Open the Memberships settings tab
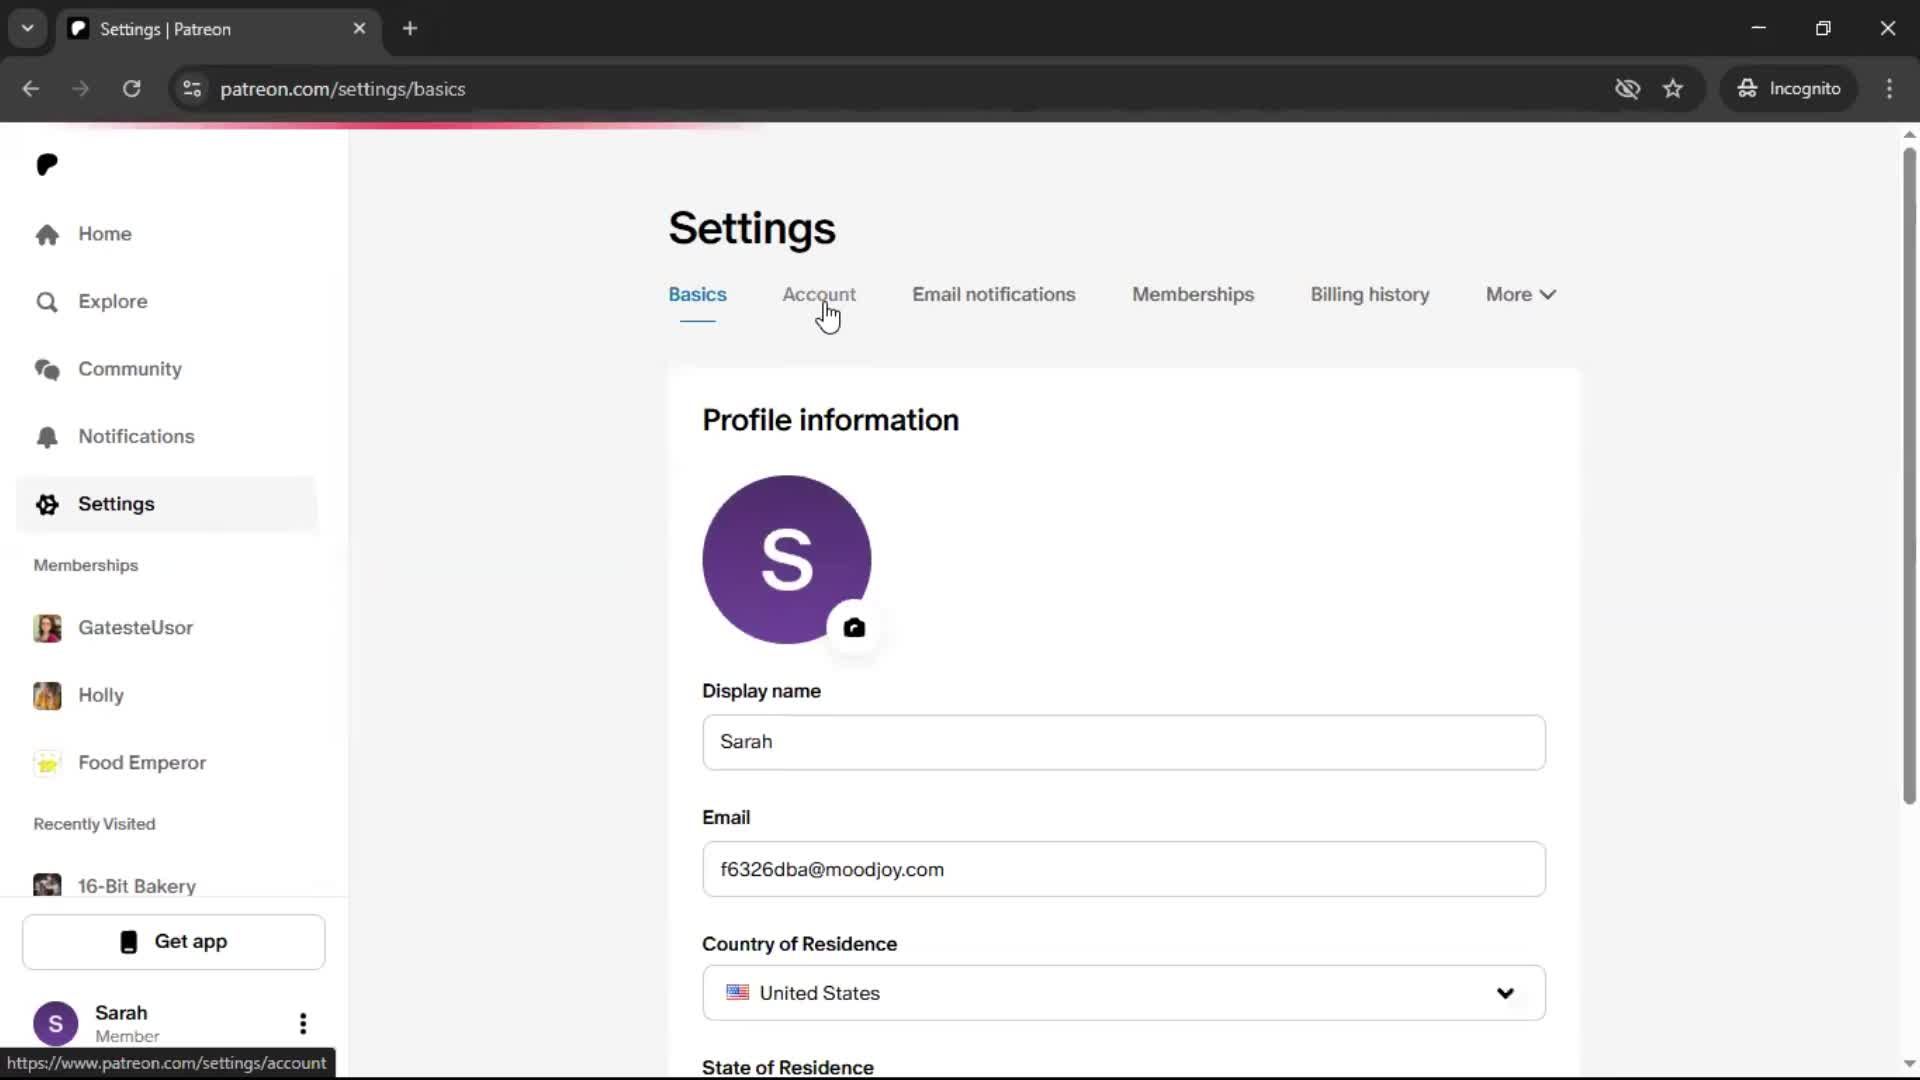The width and height of the screenshot is (1920, 1080). pyautogui.click(x=1193, y=295)
